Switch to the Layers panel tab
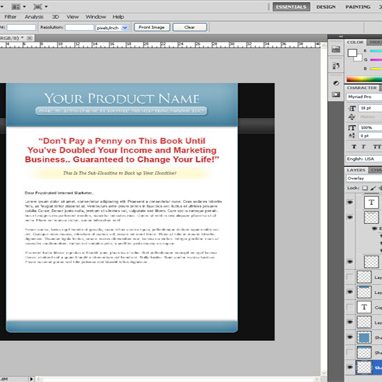The image size is (382, 382). (356, 170)
